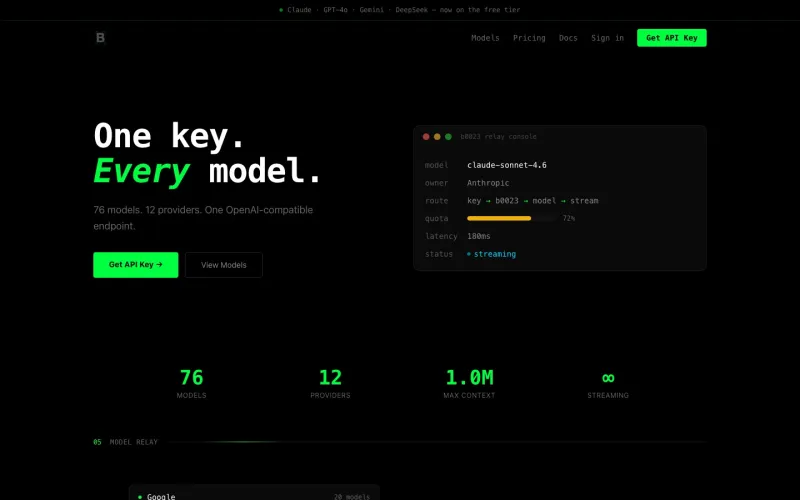Click the 05 Model Relay section label
The image size is (800, 500).
tap(126, 442)
